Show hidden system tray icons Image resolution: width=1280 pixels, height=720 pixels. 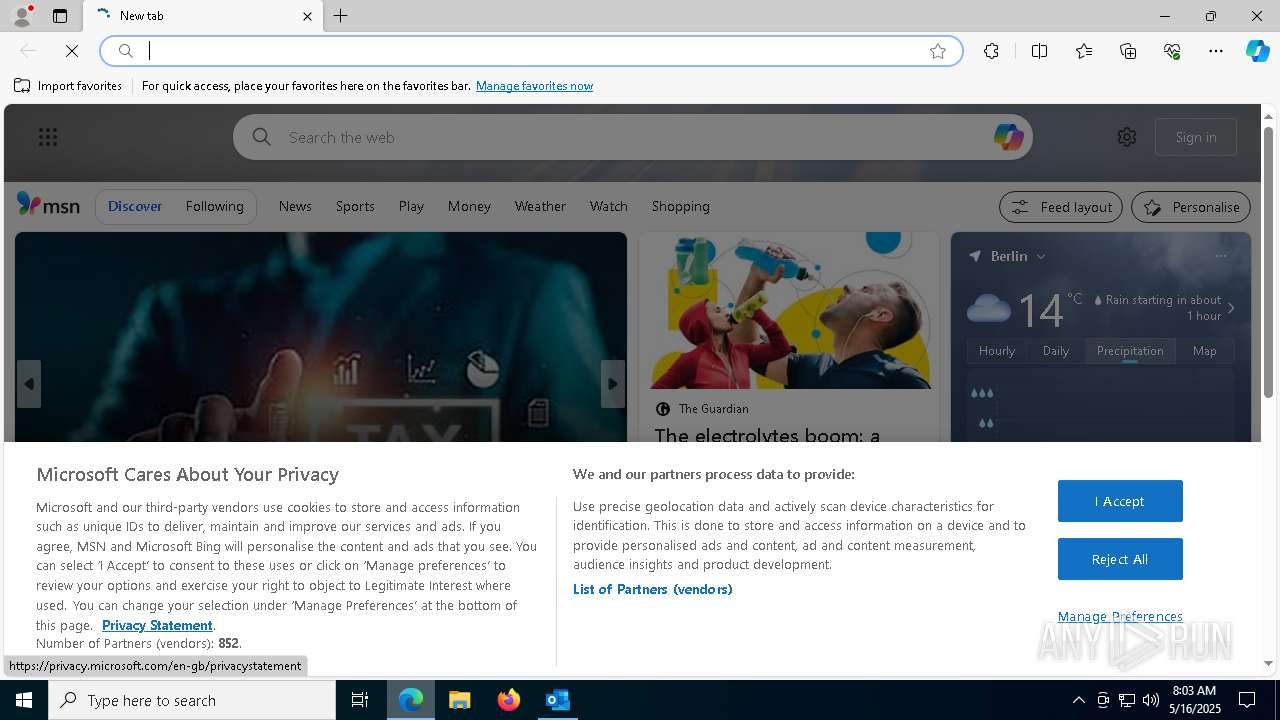tap(1078, 700)
